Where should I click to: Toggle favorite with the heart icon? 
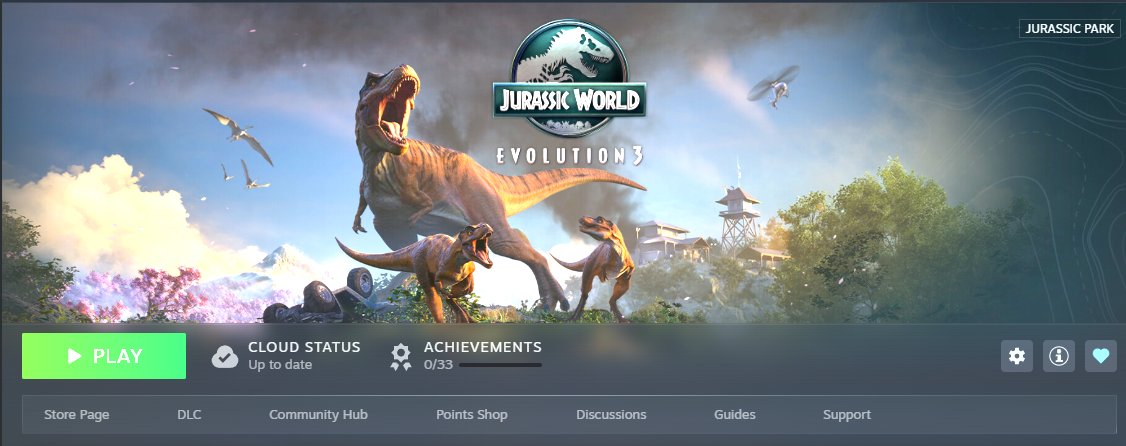coord(1101,356)
